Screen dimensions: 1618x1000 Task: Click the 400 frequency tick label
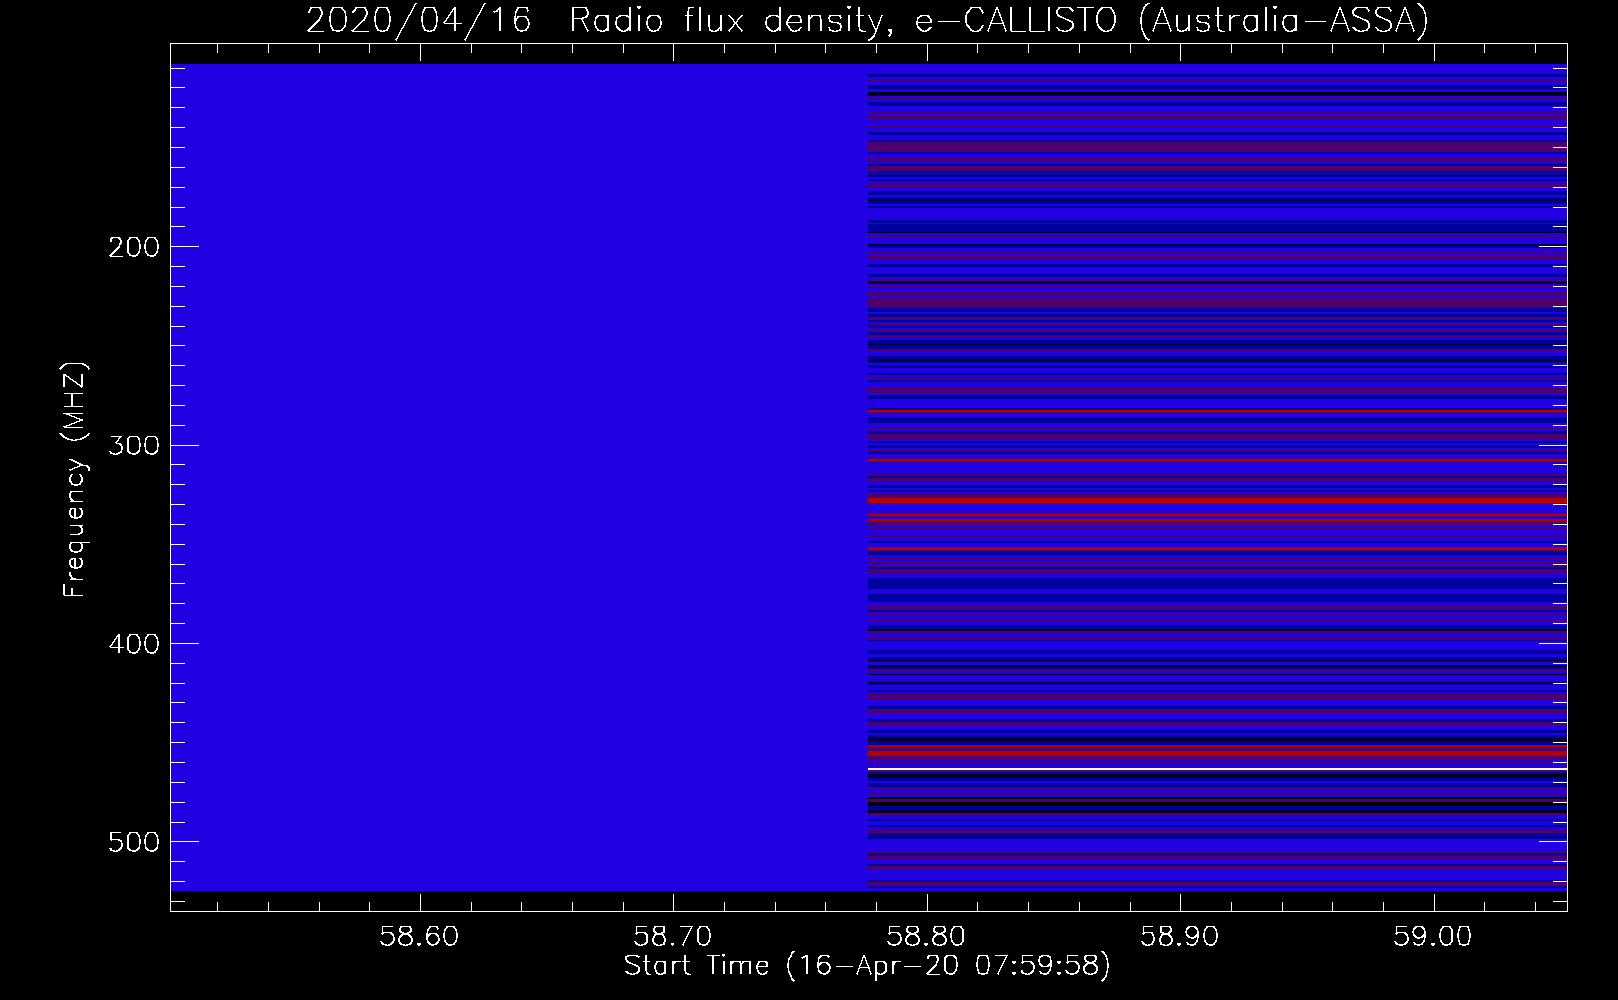point(133,644)
